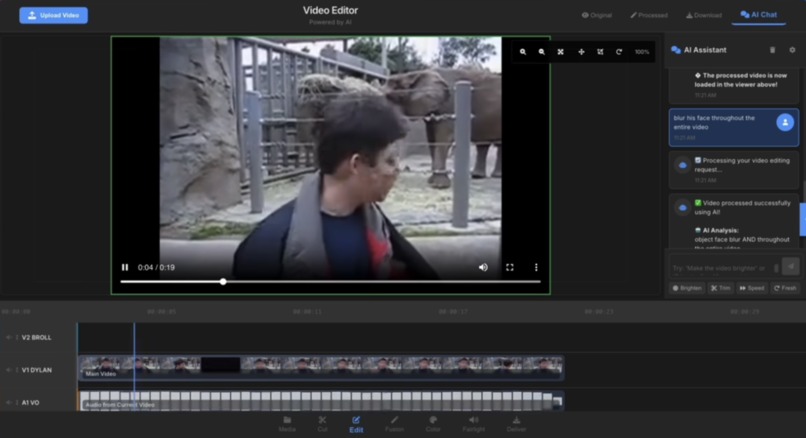Screen dimensions: 806x438
Task: Click the black gap segment in Main Video clip
Action: tap(221, 365)
